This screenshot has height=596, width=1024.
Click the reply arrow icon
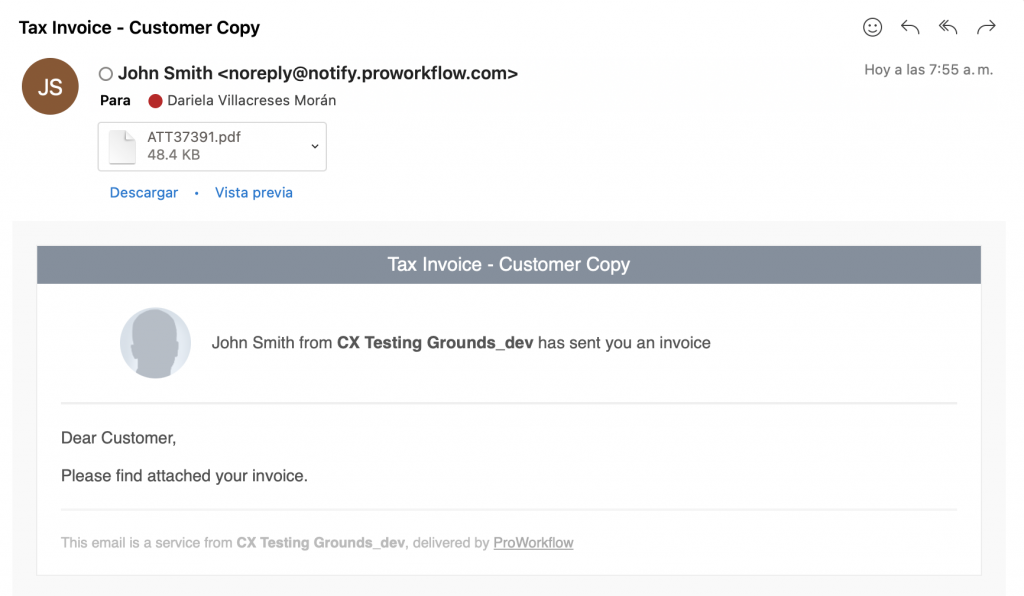coord(910,27)
